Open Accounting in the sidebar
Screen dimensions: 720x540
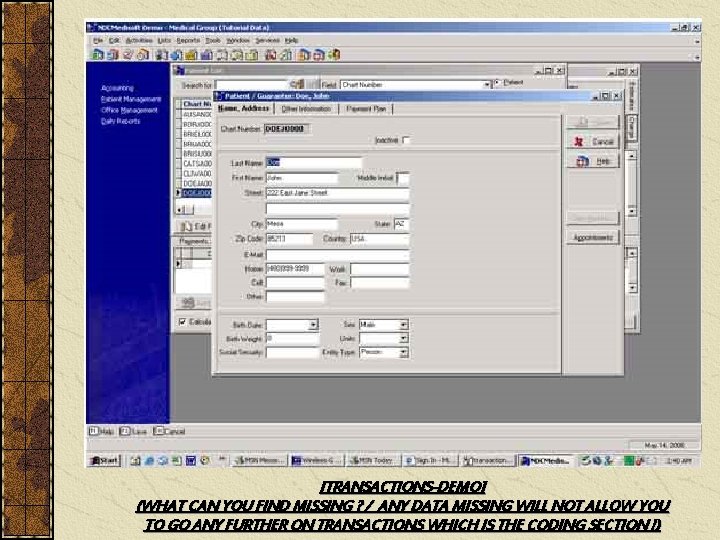coord(117,88)
